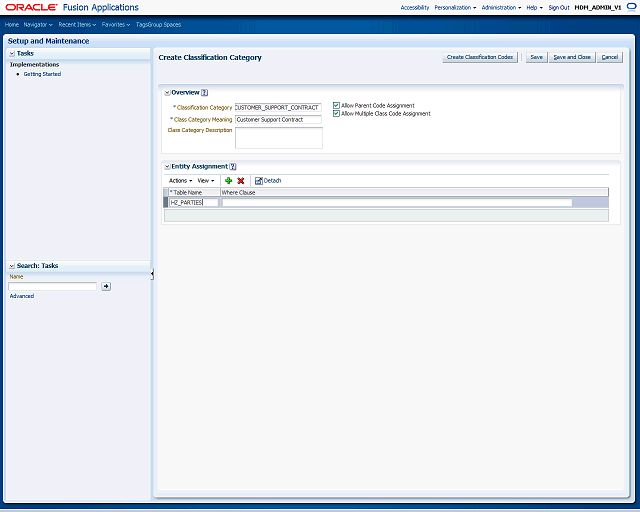The height and width of the screenshot is (512, 640).
Task: Click the Where Clause column header
Action: click(x=414, y=192)
